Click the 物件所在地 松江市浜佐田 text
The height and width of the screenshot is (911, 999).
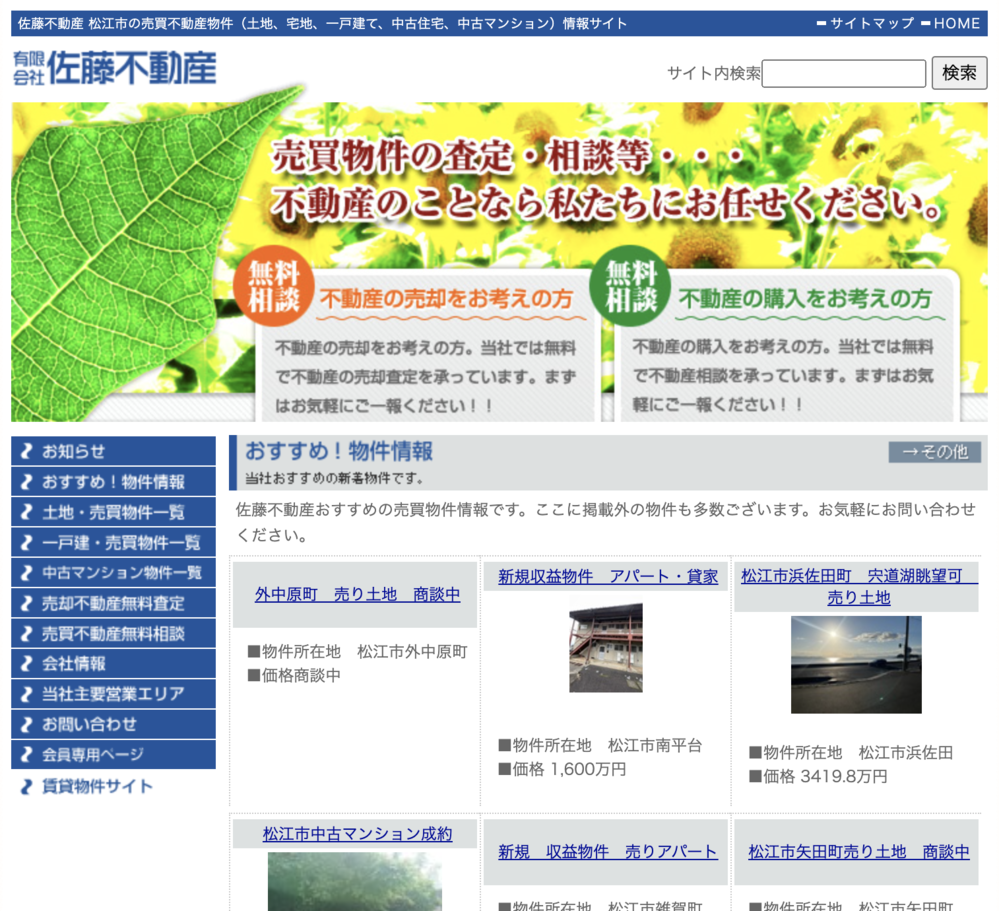pyautogui.click(x=851, y=753)
